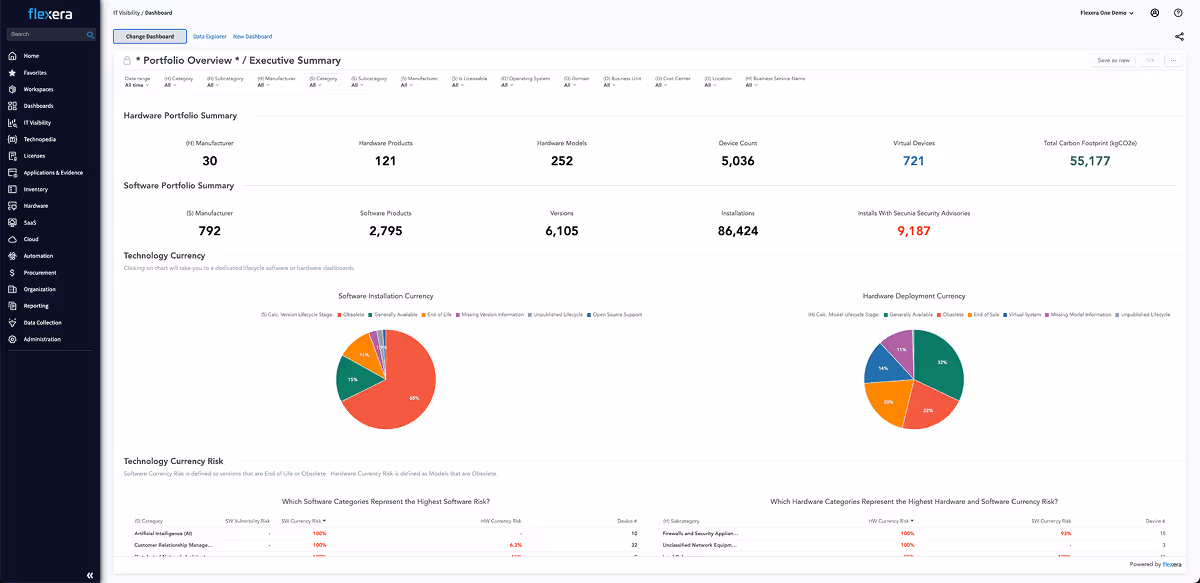This screenshot has height=583, width=1200.
Task: Open (H) Business Service Name filter
Action: tap(774, 81)
